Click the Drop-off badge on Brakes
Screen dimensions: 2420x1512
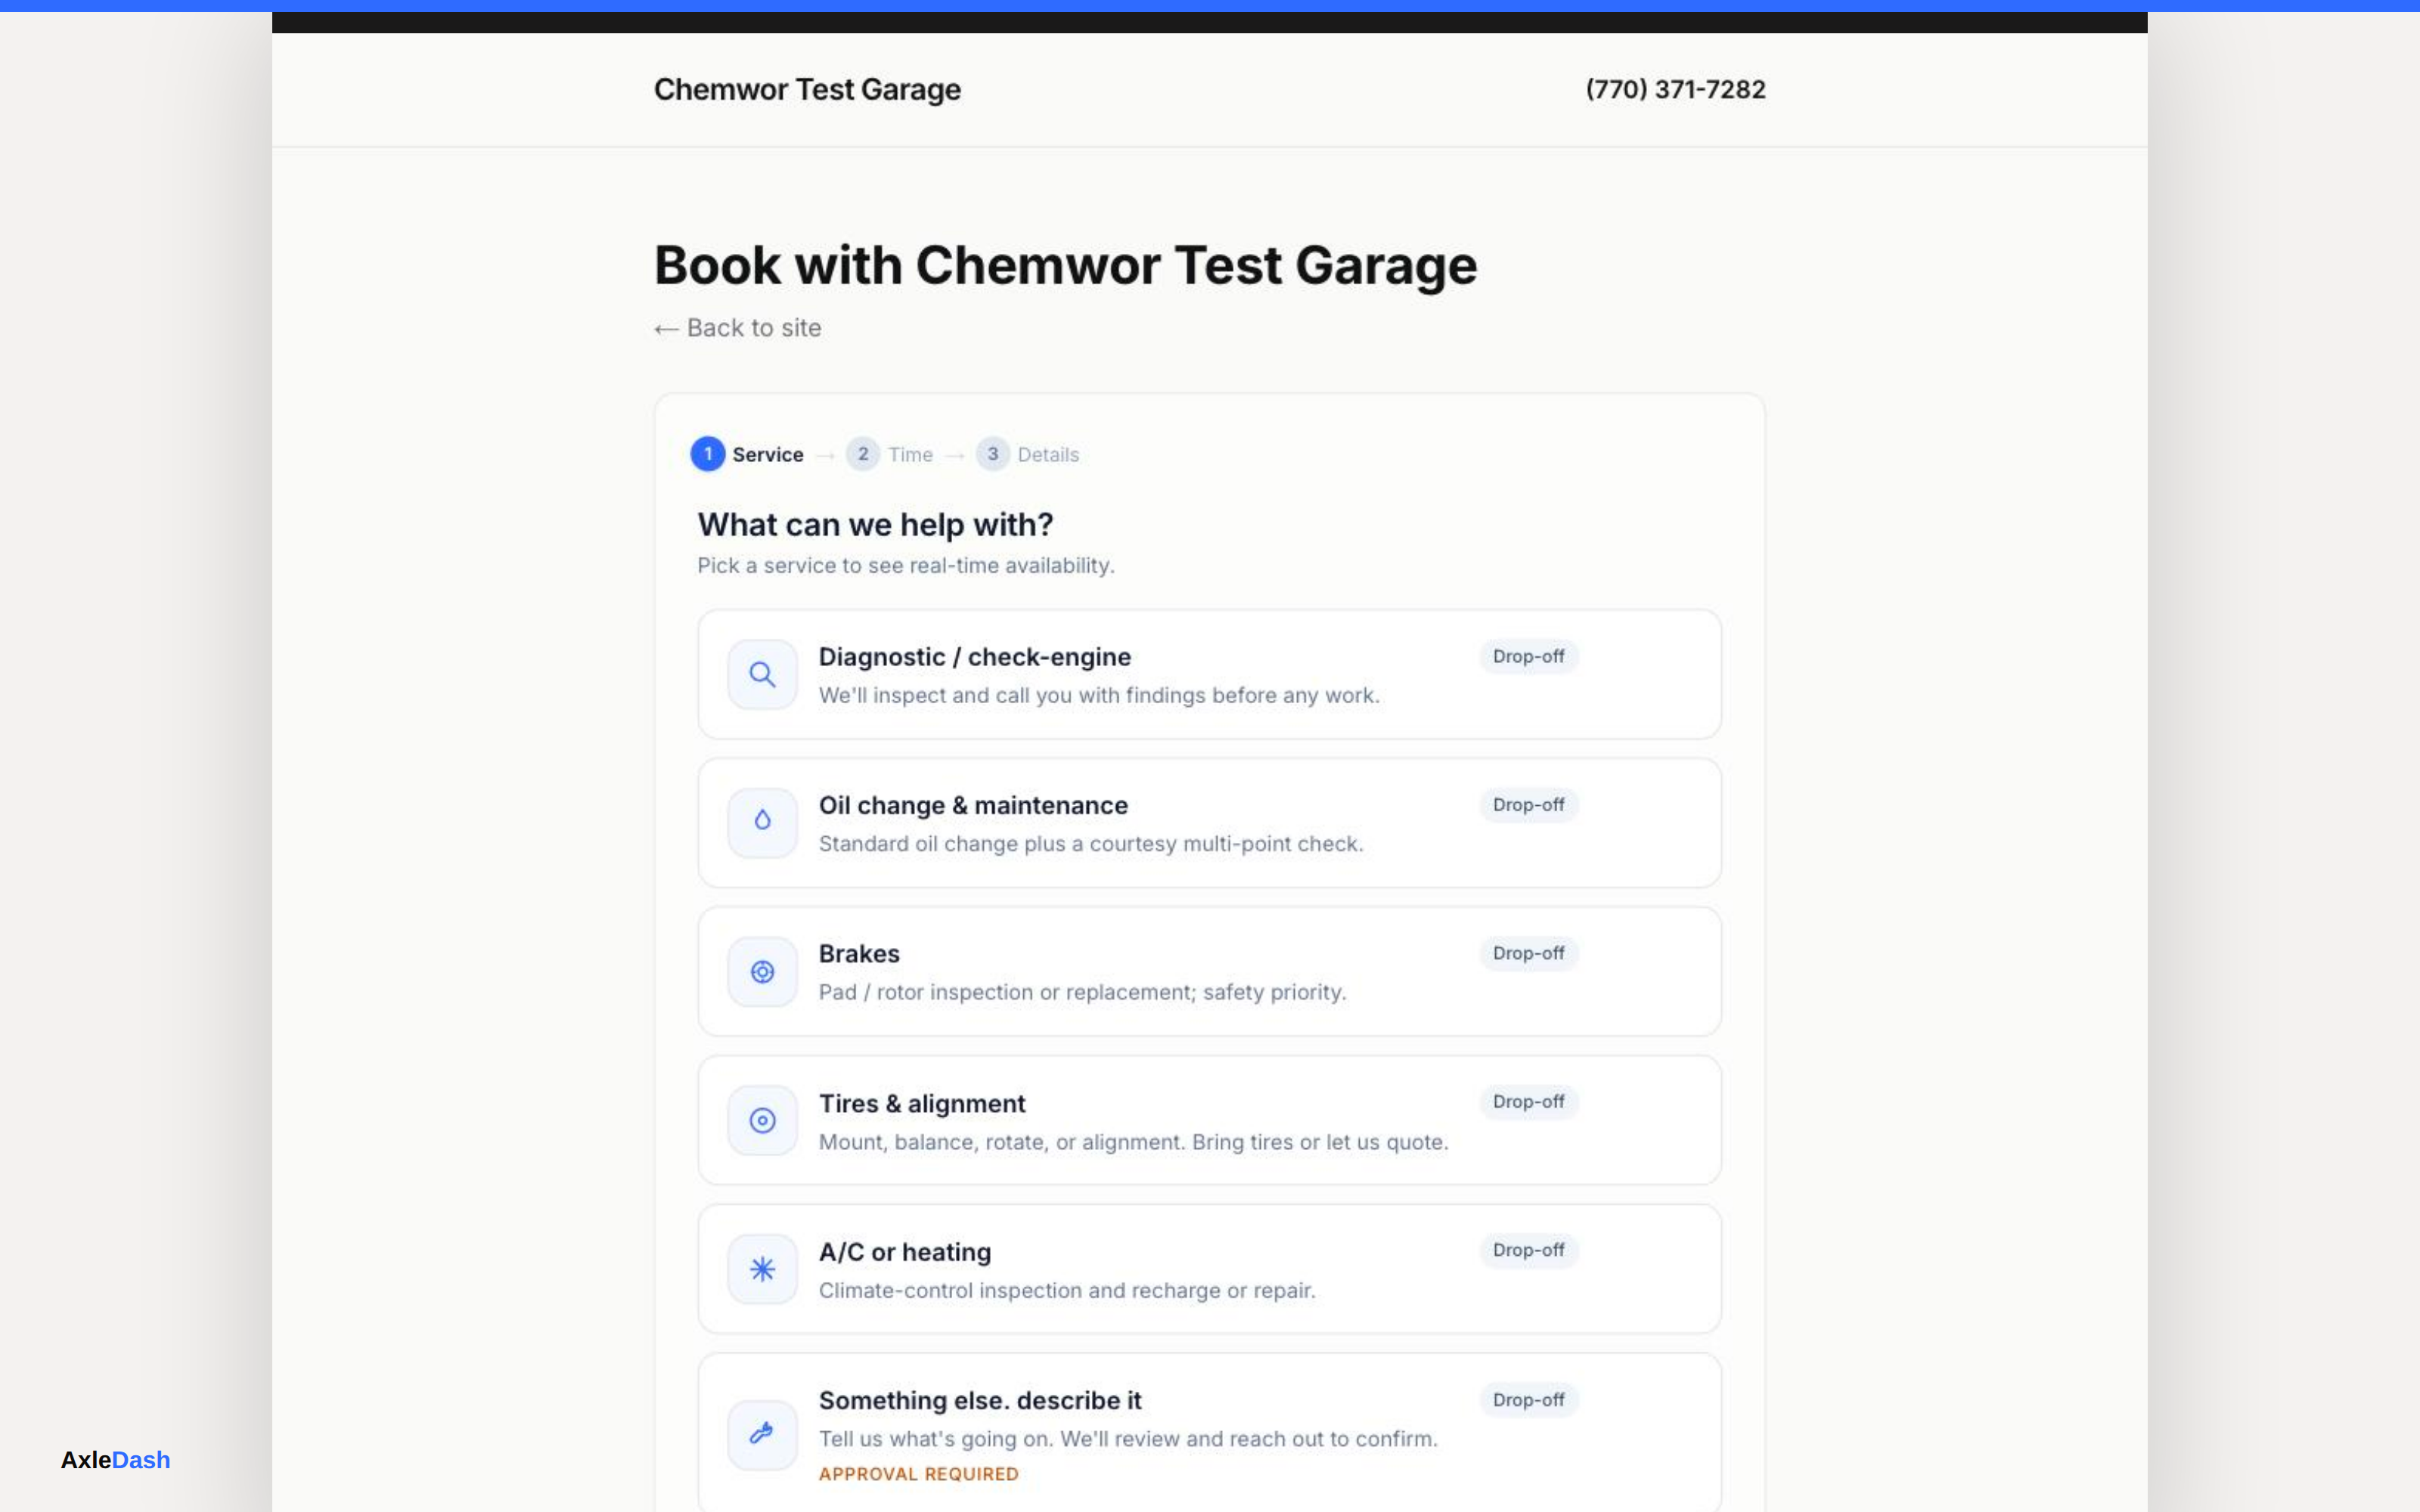pyautogui.click(x=1528, y=954)
